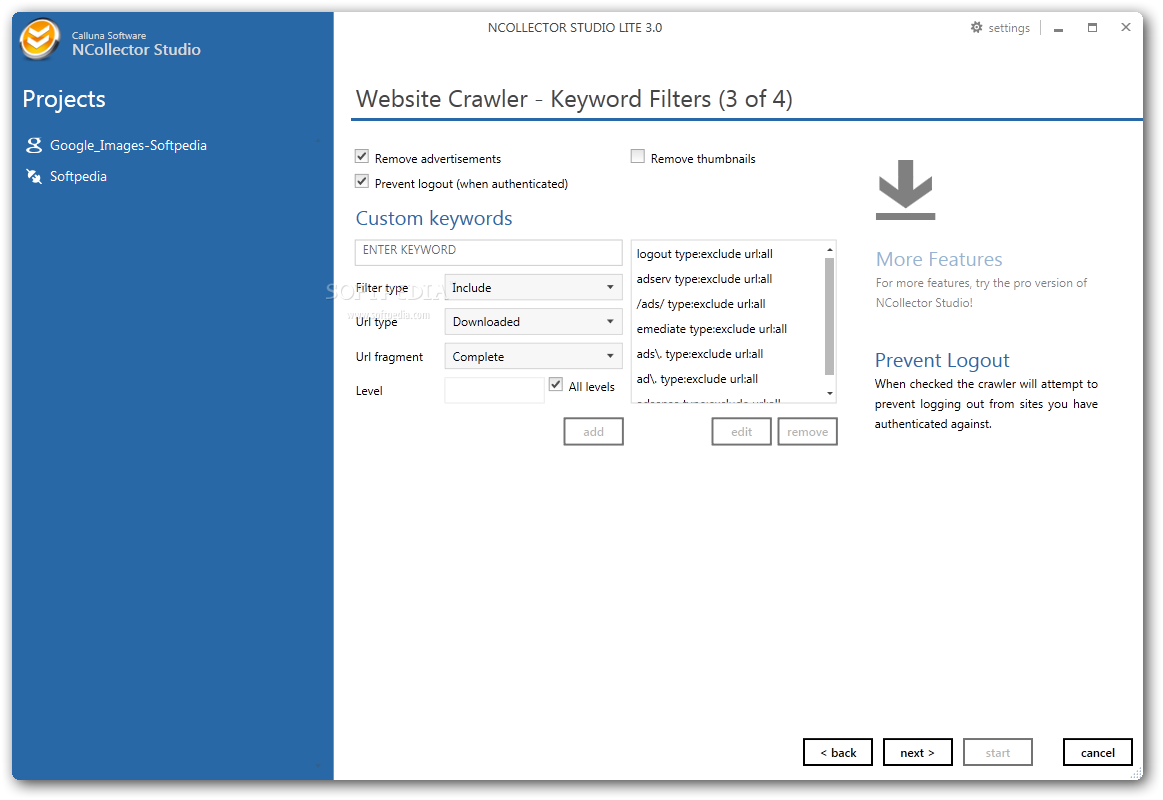Viewport: 1163px width, 800px height.
Task: Minimize the NCollector Studio window
Action: coord(1058,28)
